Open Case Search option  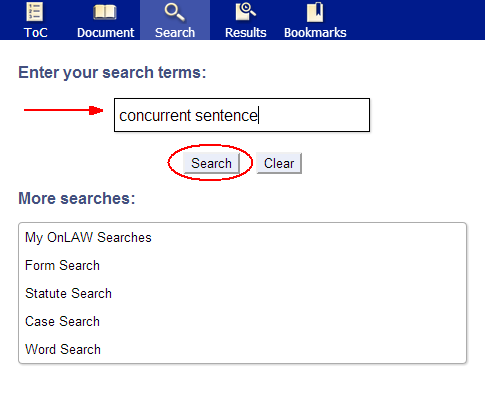point(62,322)
